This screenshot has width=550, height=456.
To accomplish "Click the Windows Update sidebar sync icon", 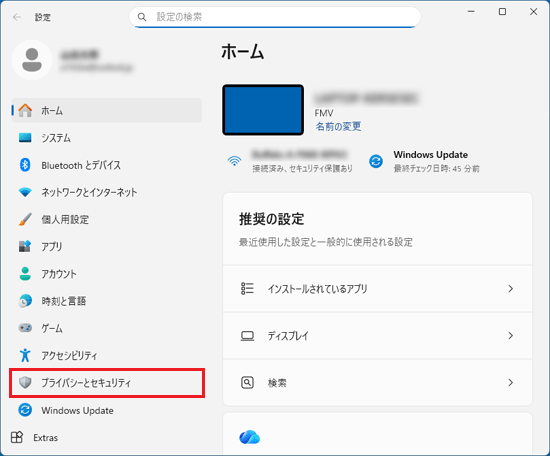I will tap(25, 410).
